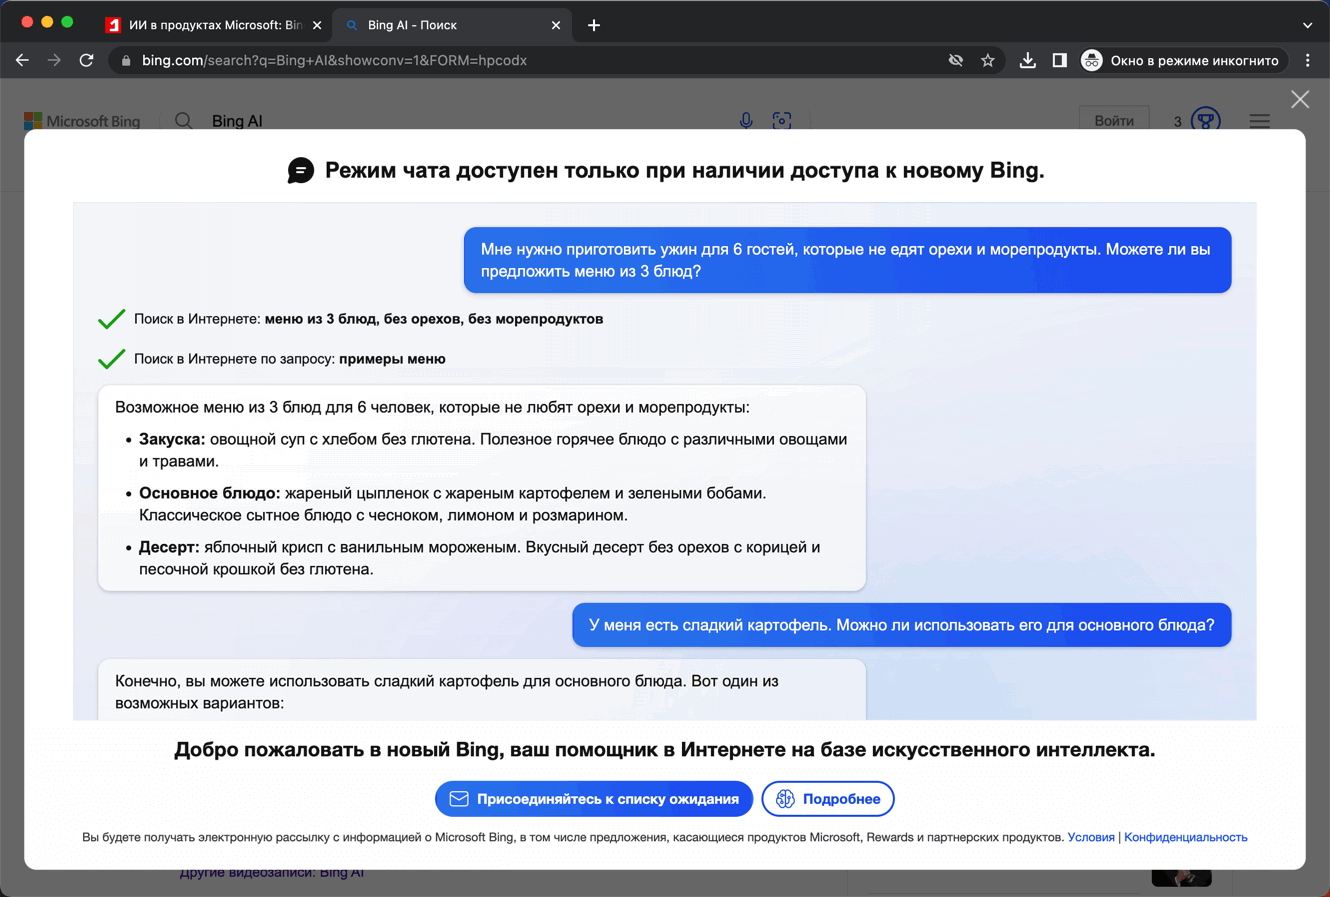Click the 'Десерт' menu bullet
The image size is (1330, 897).
pos(480,558)
